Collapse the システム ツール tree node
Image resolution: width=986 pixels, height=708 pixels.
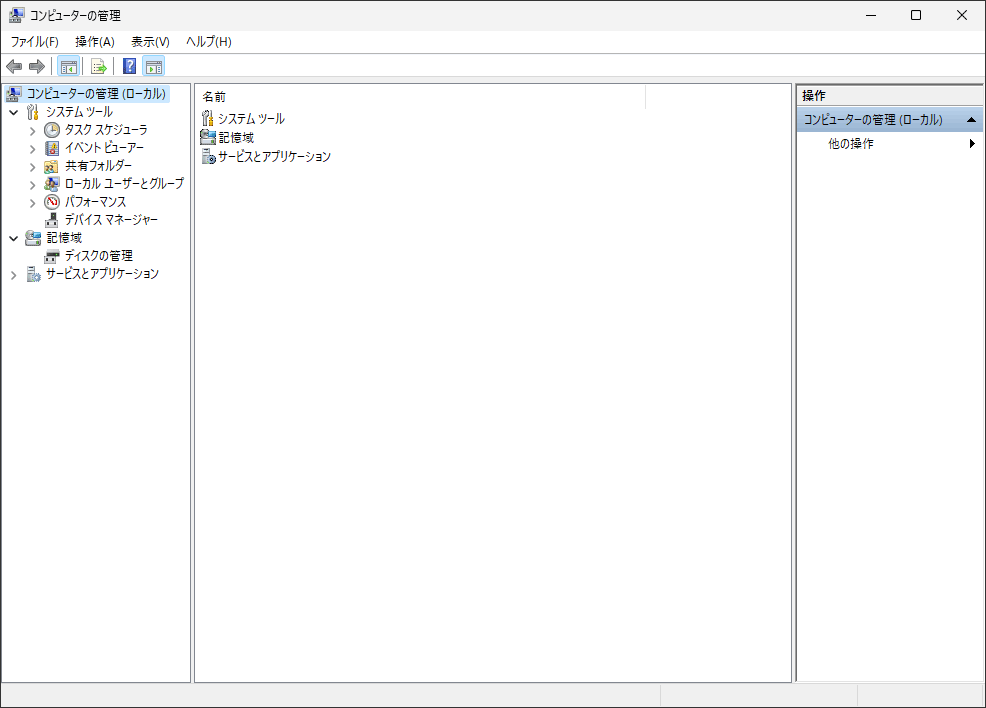click(14, 113)
